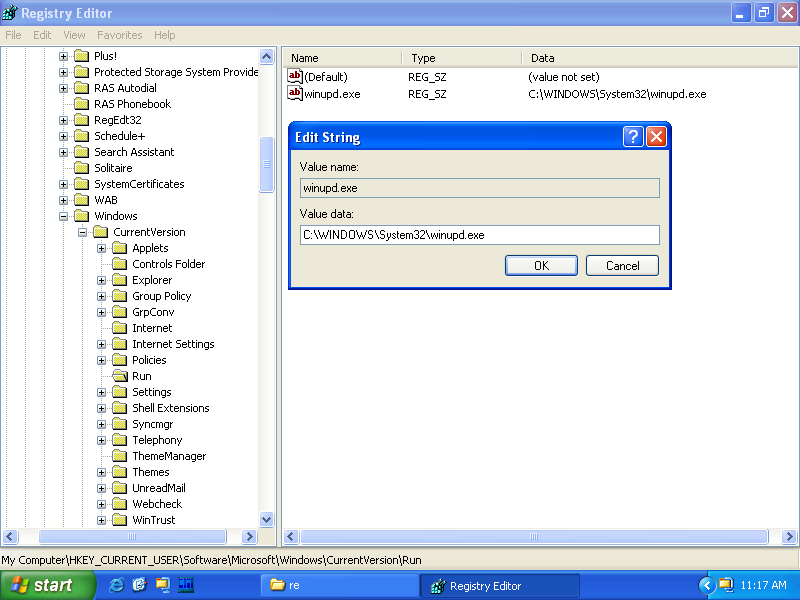This screenshot has height=600, width=800.
Task: Click the CurrentVersion folder icon
Action: 101,232
